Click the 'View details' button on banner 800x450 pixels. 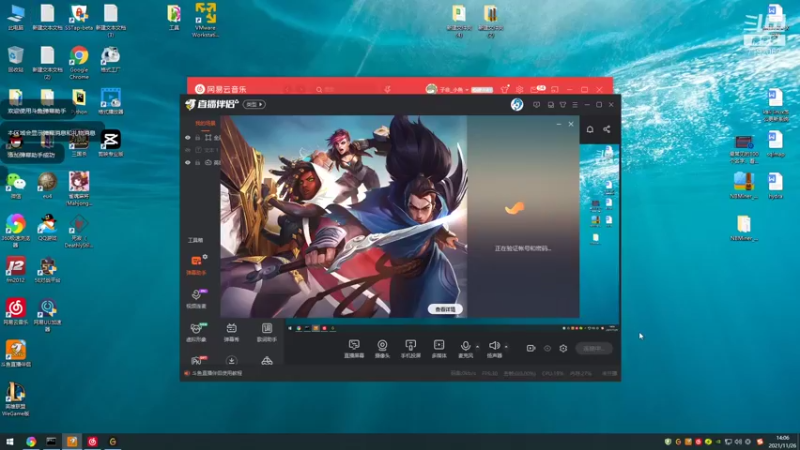pos(445,309)
